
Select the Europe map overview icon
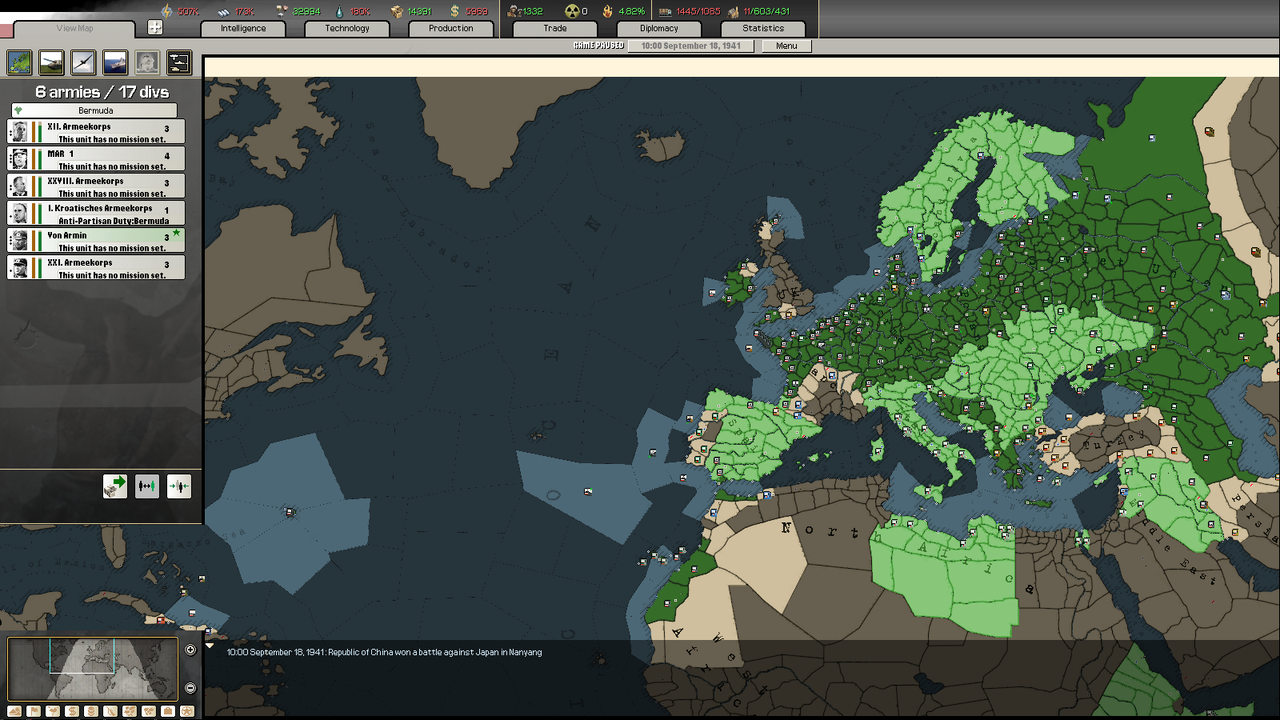[19, 63]
